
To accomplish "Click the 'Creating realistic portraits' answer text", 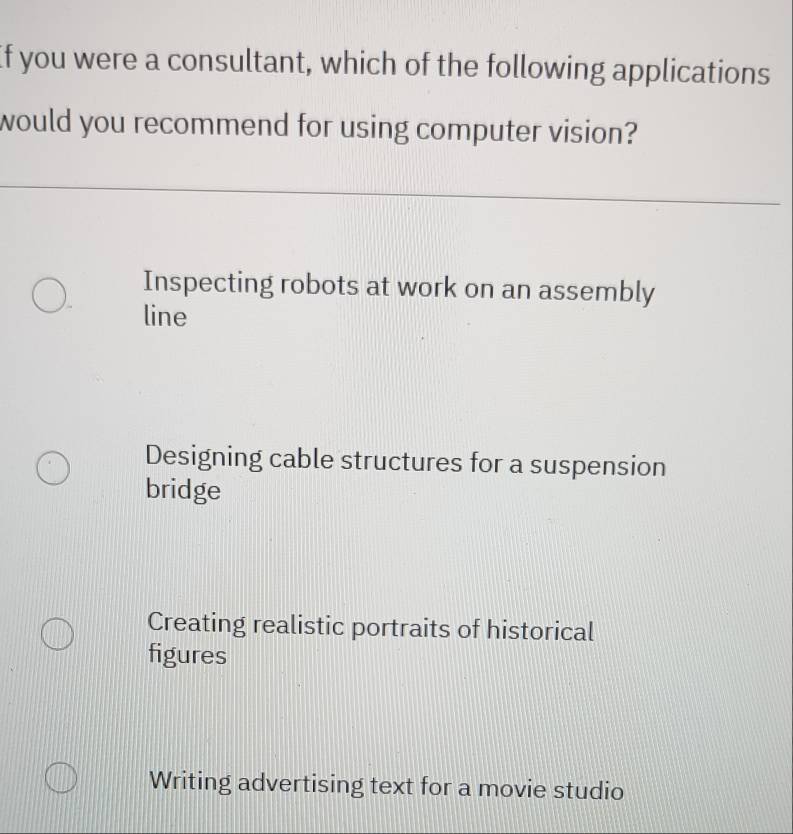I will pyautogui.click(x=370, y=628).
